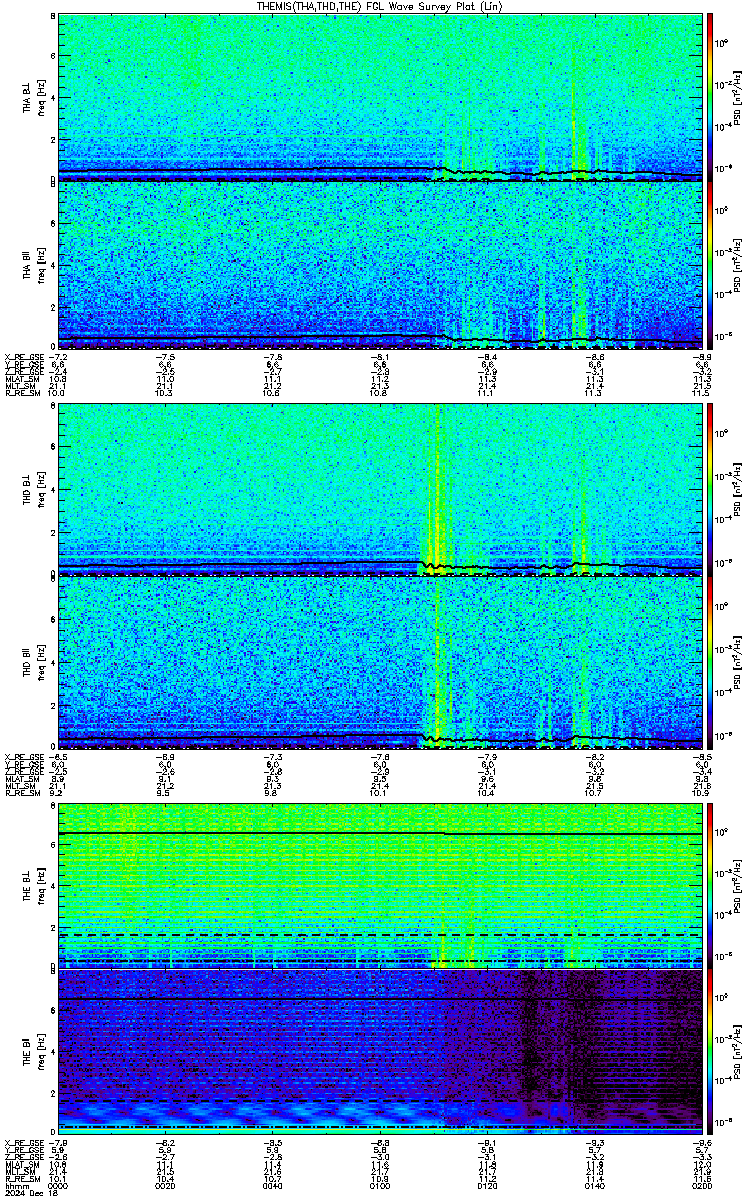Click the X_RE_GSE value -9.3
Viewport: 750px width, 1200px height.
coord(594,1143)
